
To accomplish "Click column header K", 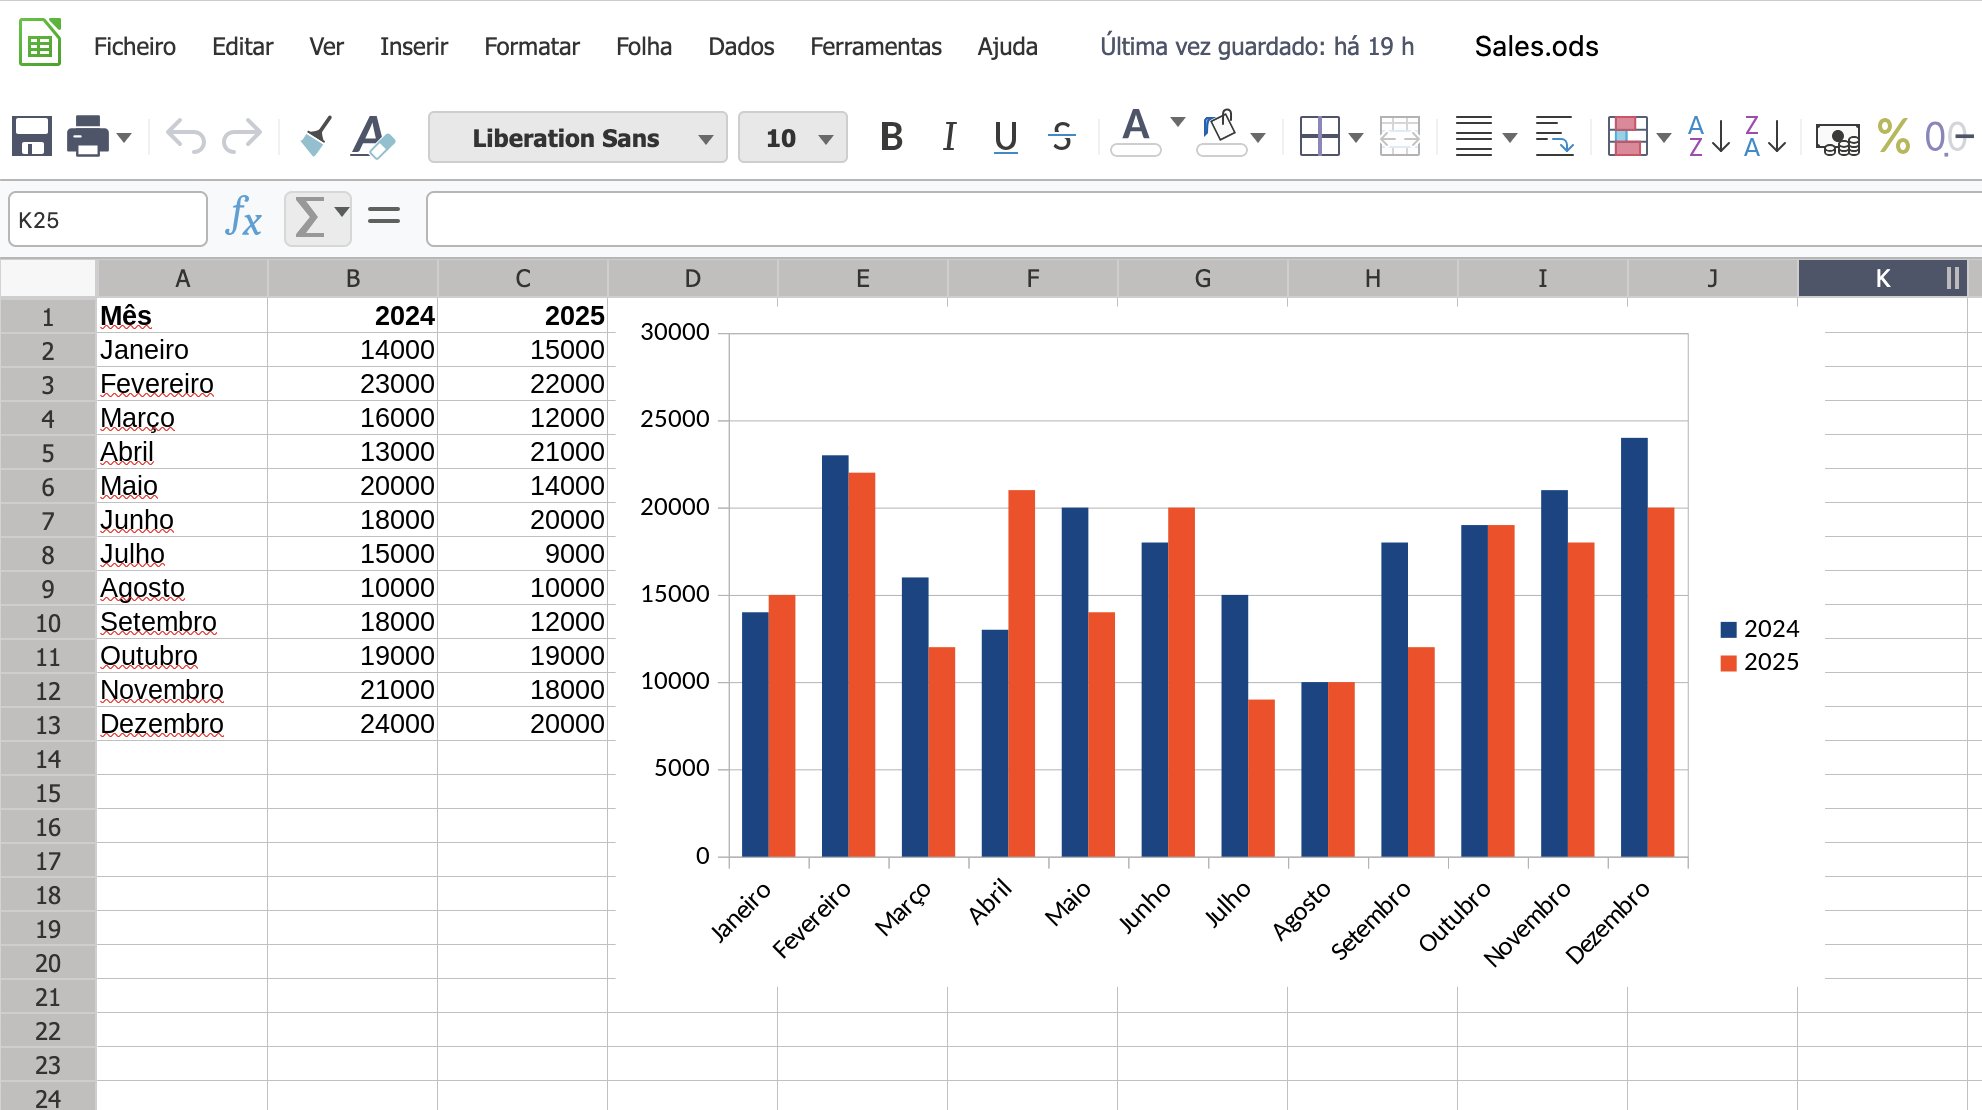I will coord(1881,278).
